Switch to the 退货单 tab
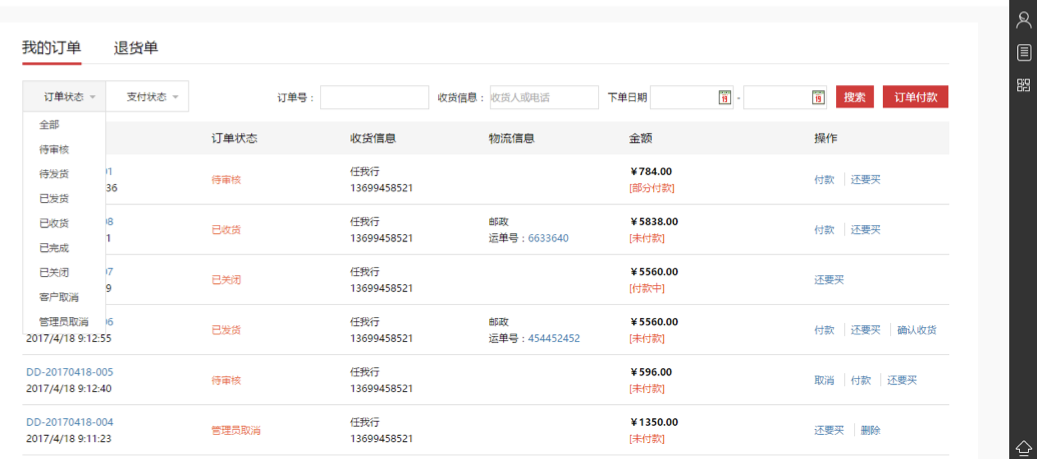The width and height of the screenshot is (1037, 459). (136, 48)
